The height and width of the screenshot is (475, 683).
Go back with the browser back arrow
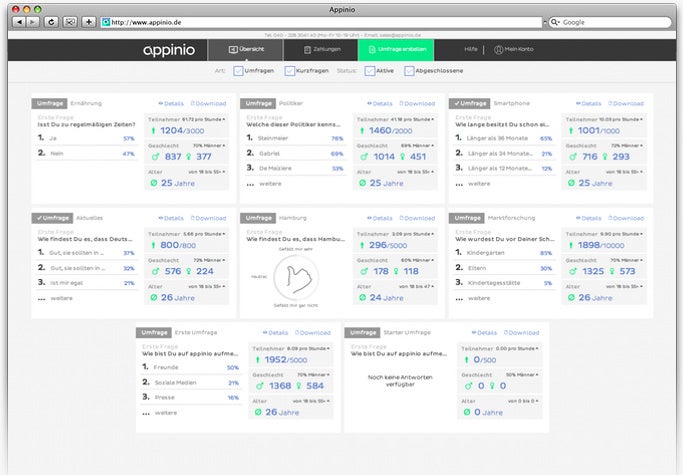click(x=19, y=22)
